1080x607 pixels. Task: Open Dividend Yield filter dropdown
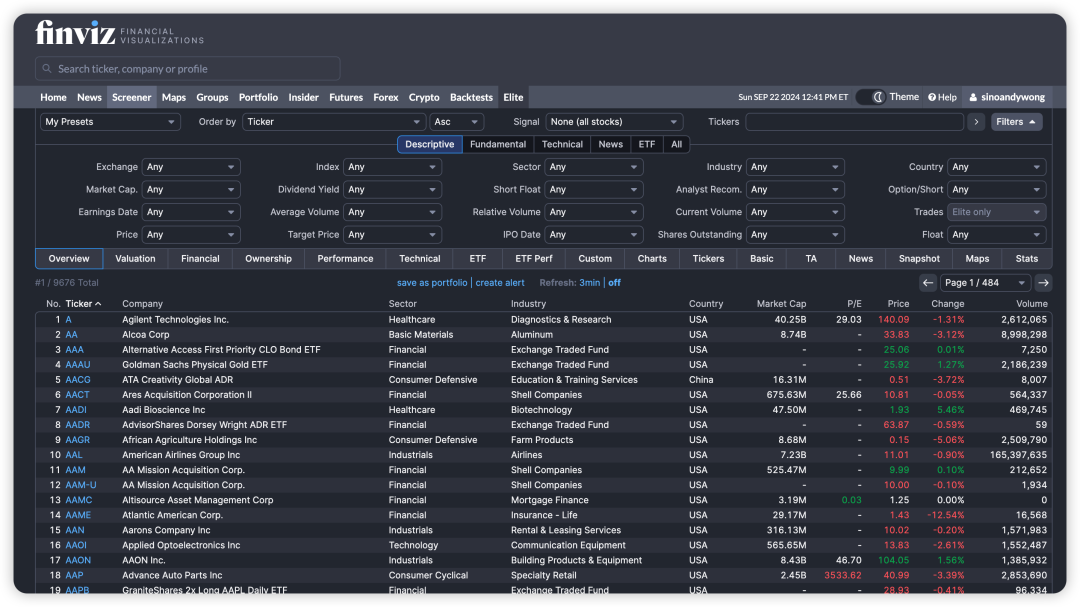pos(393,189)
